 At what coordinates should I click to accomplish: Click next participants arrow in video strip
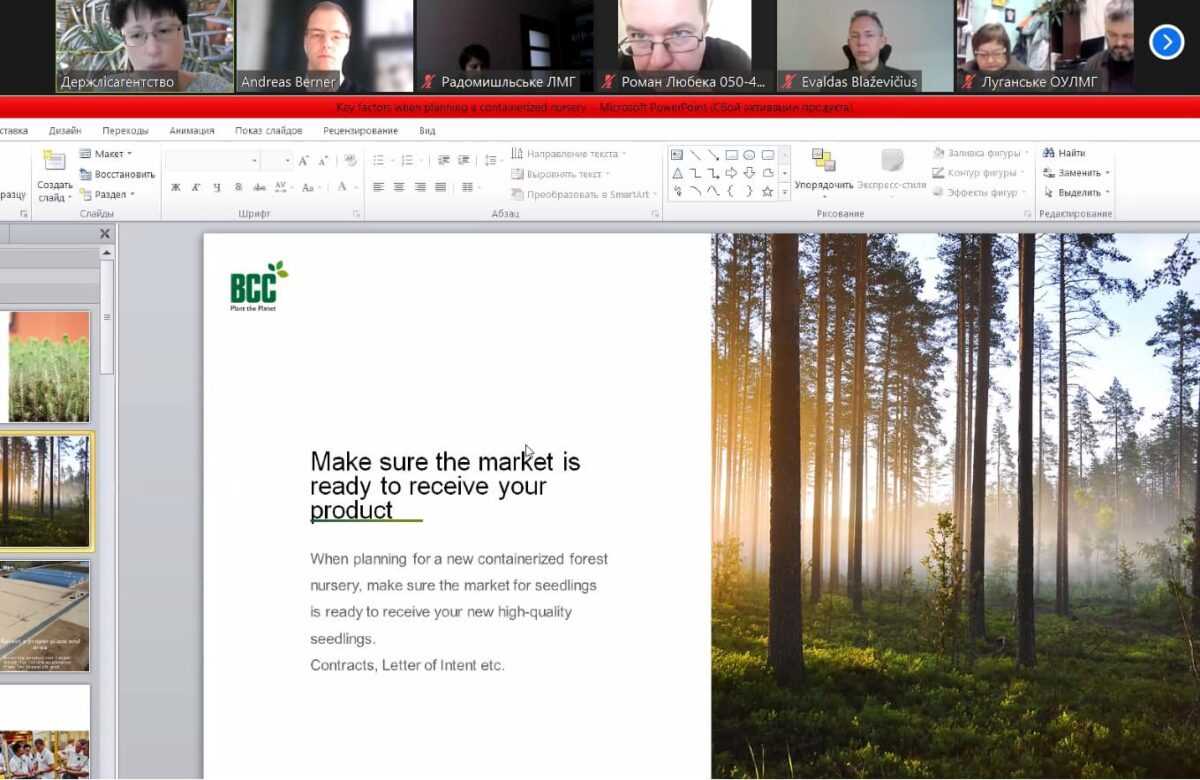pyautogui.click(x=1166, y=42)
